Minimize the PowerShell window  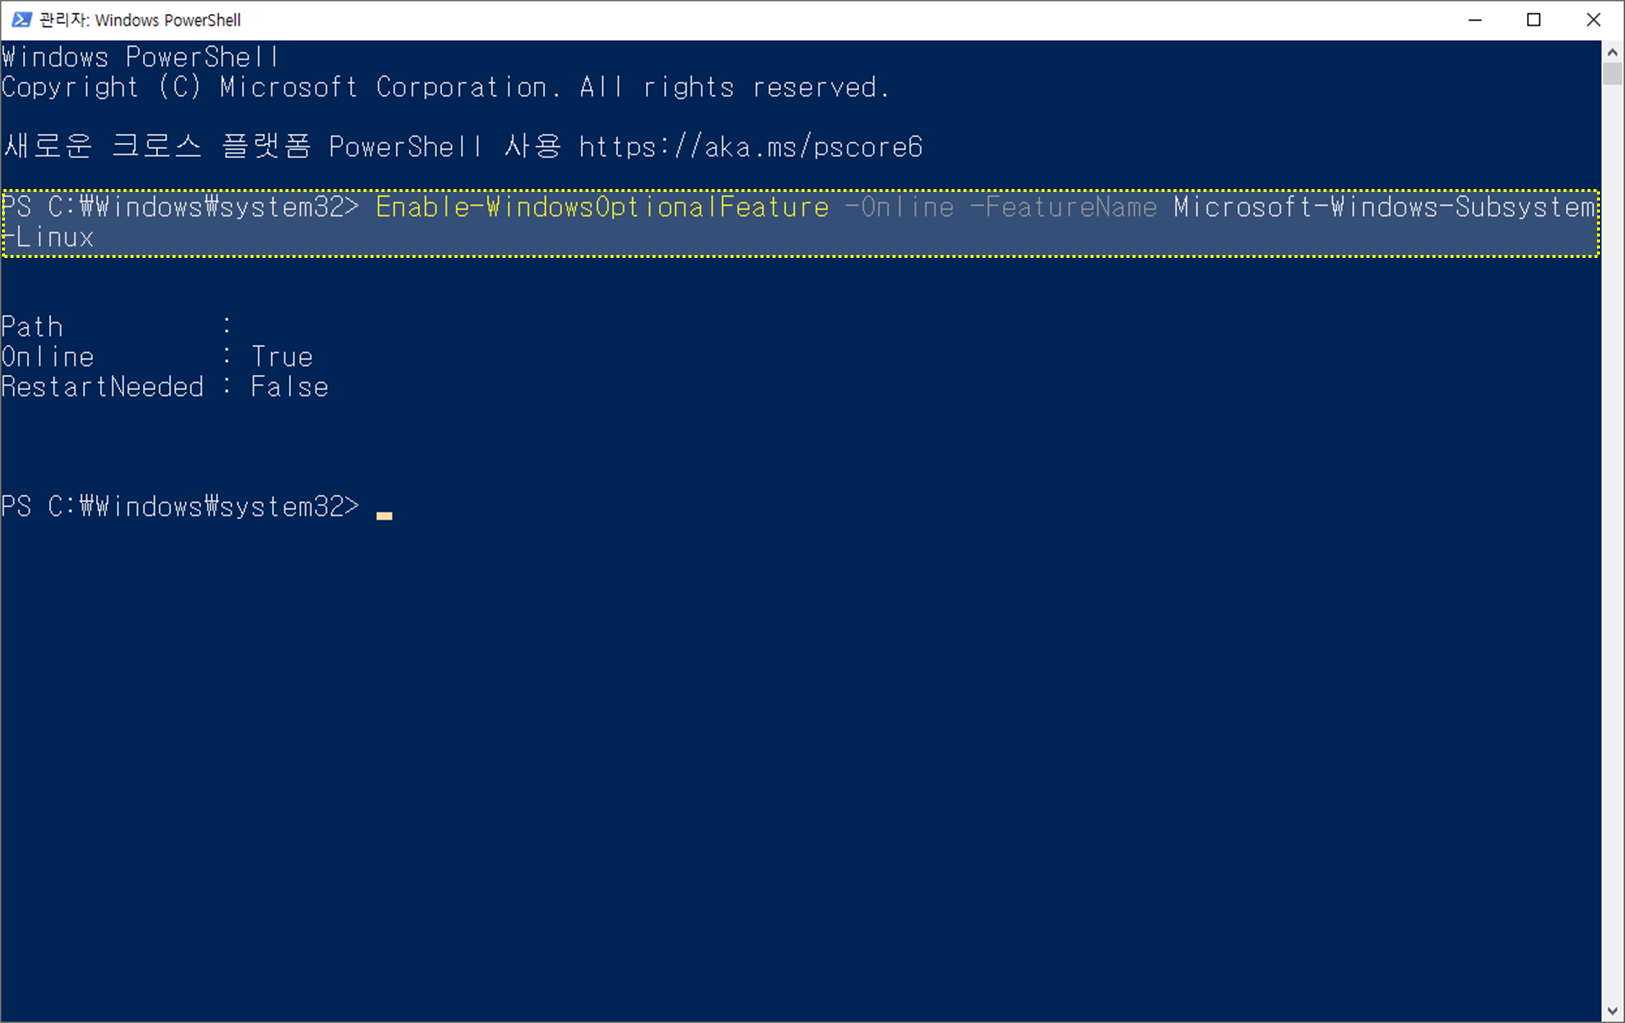[x=1475, y=20]
